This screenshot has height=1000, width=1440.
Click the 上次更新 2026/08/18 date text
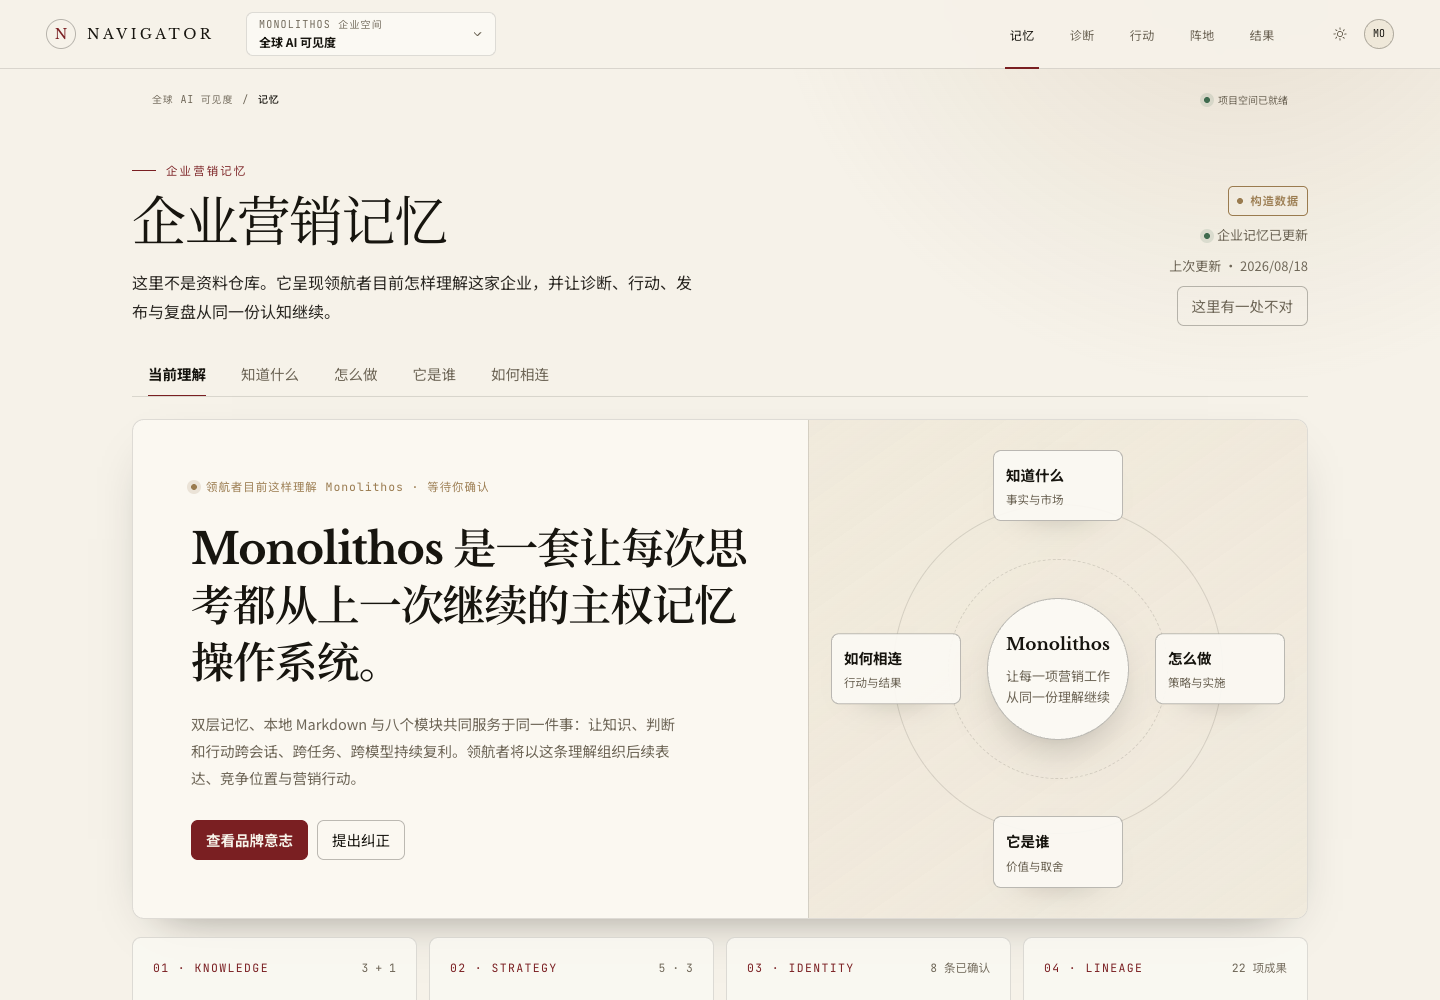point(1239,266)
